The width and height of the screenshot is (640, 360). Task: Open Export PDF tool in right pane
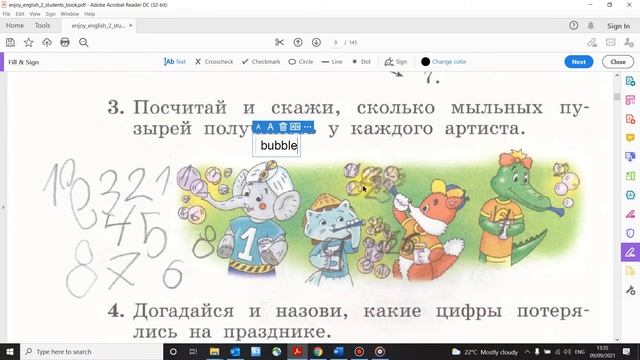pyautogui.click(x=630, y=81)
